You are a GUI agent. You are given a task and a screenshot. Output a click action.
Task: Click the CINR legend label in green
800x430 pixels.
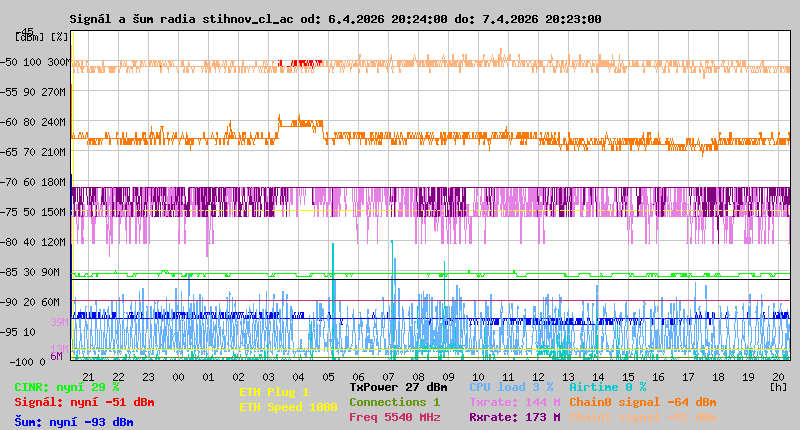point(67,387)
